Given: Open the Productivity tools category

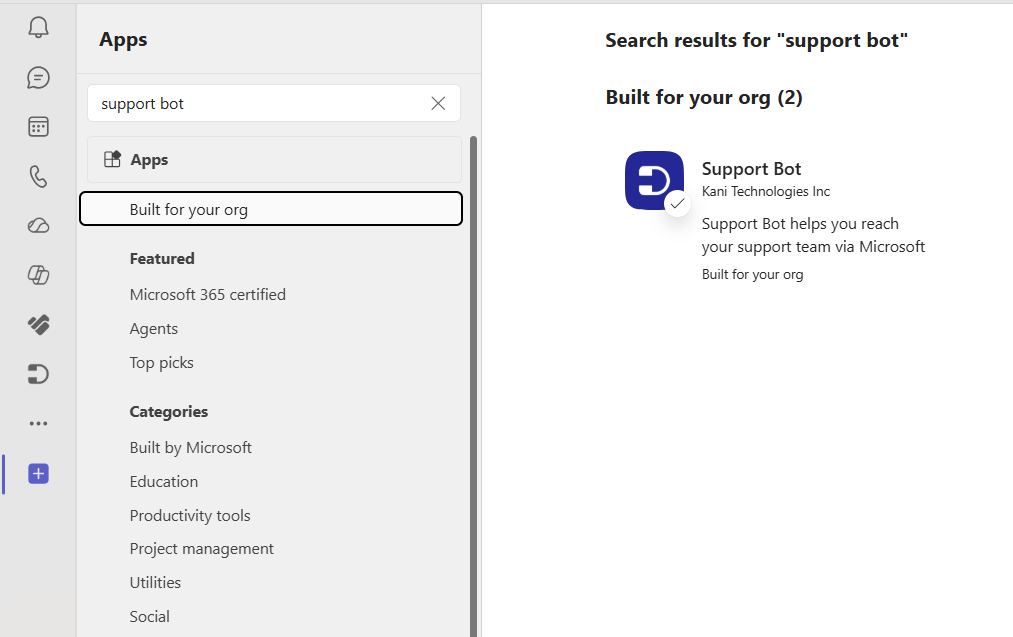Looking at the screenshot, I should click(x=190, y=516).
